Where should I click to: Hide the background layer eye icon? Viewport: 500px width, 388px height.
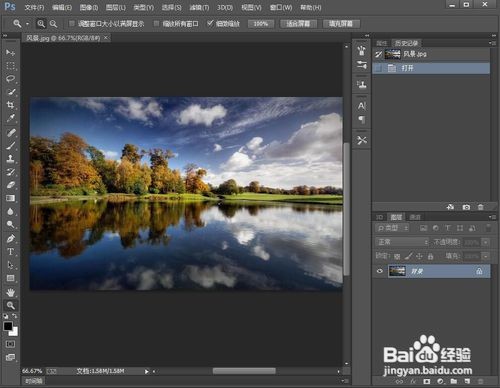tap(379, 271)
